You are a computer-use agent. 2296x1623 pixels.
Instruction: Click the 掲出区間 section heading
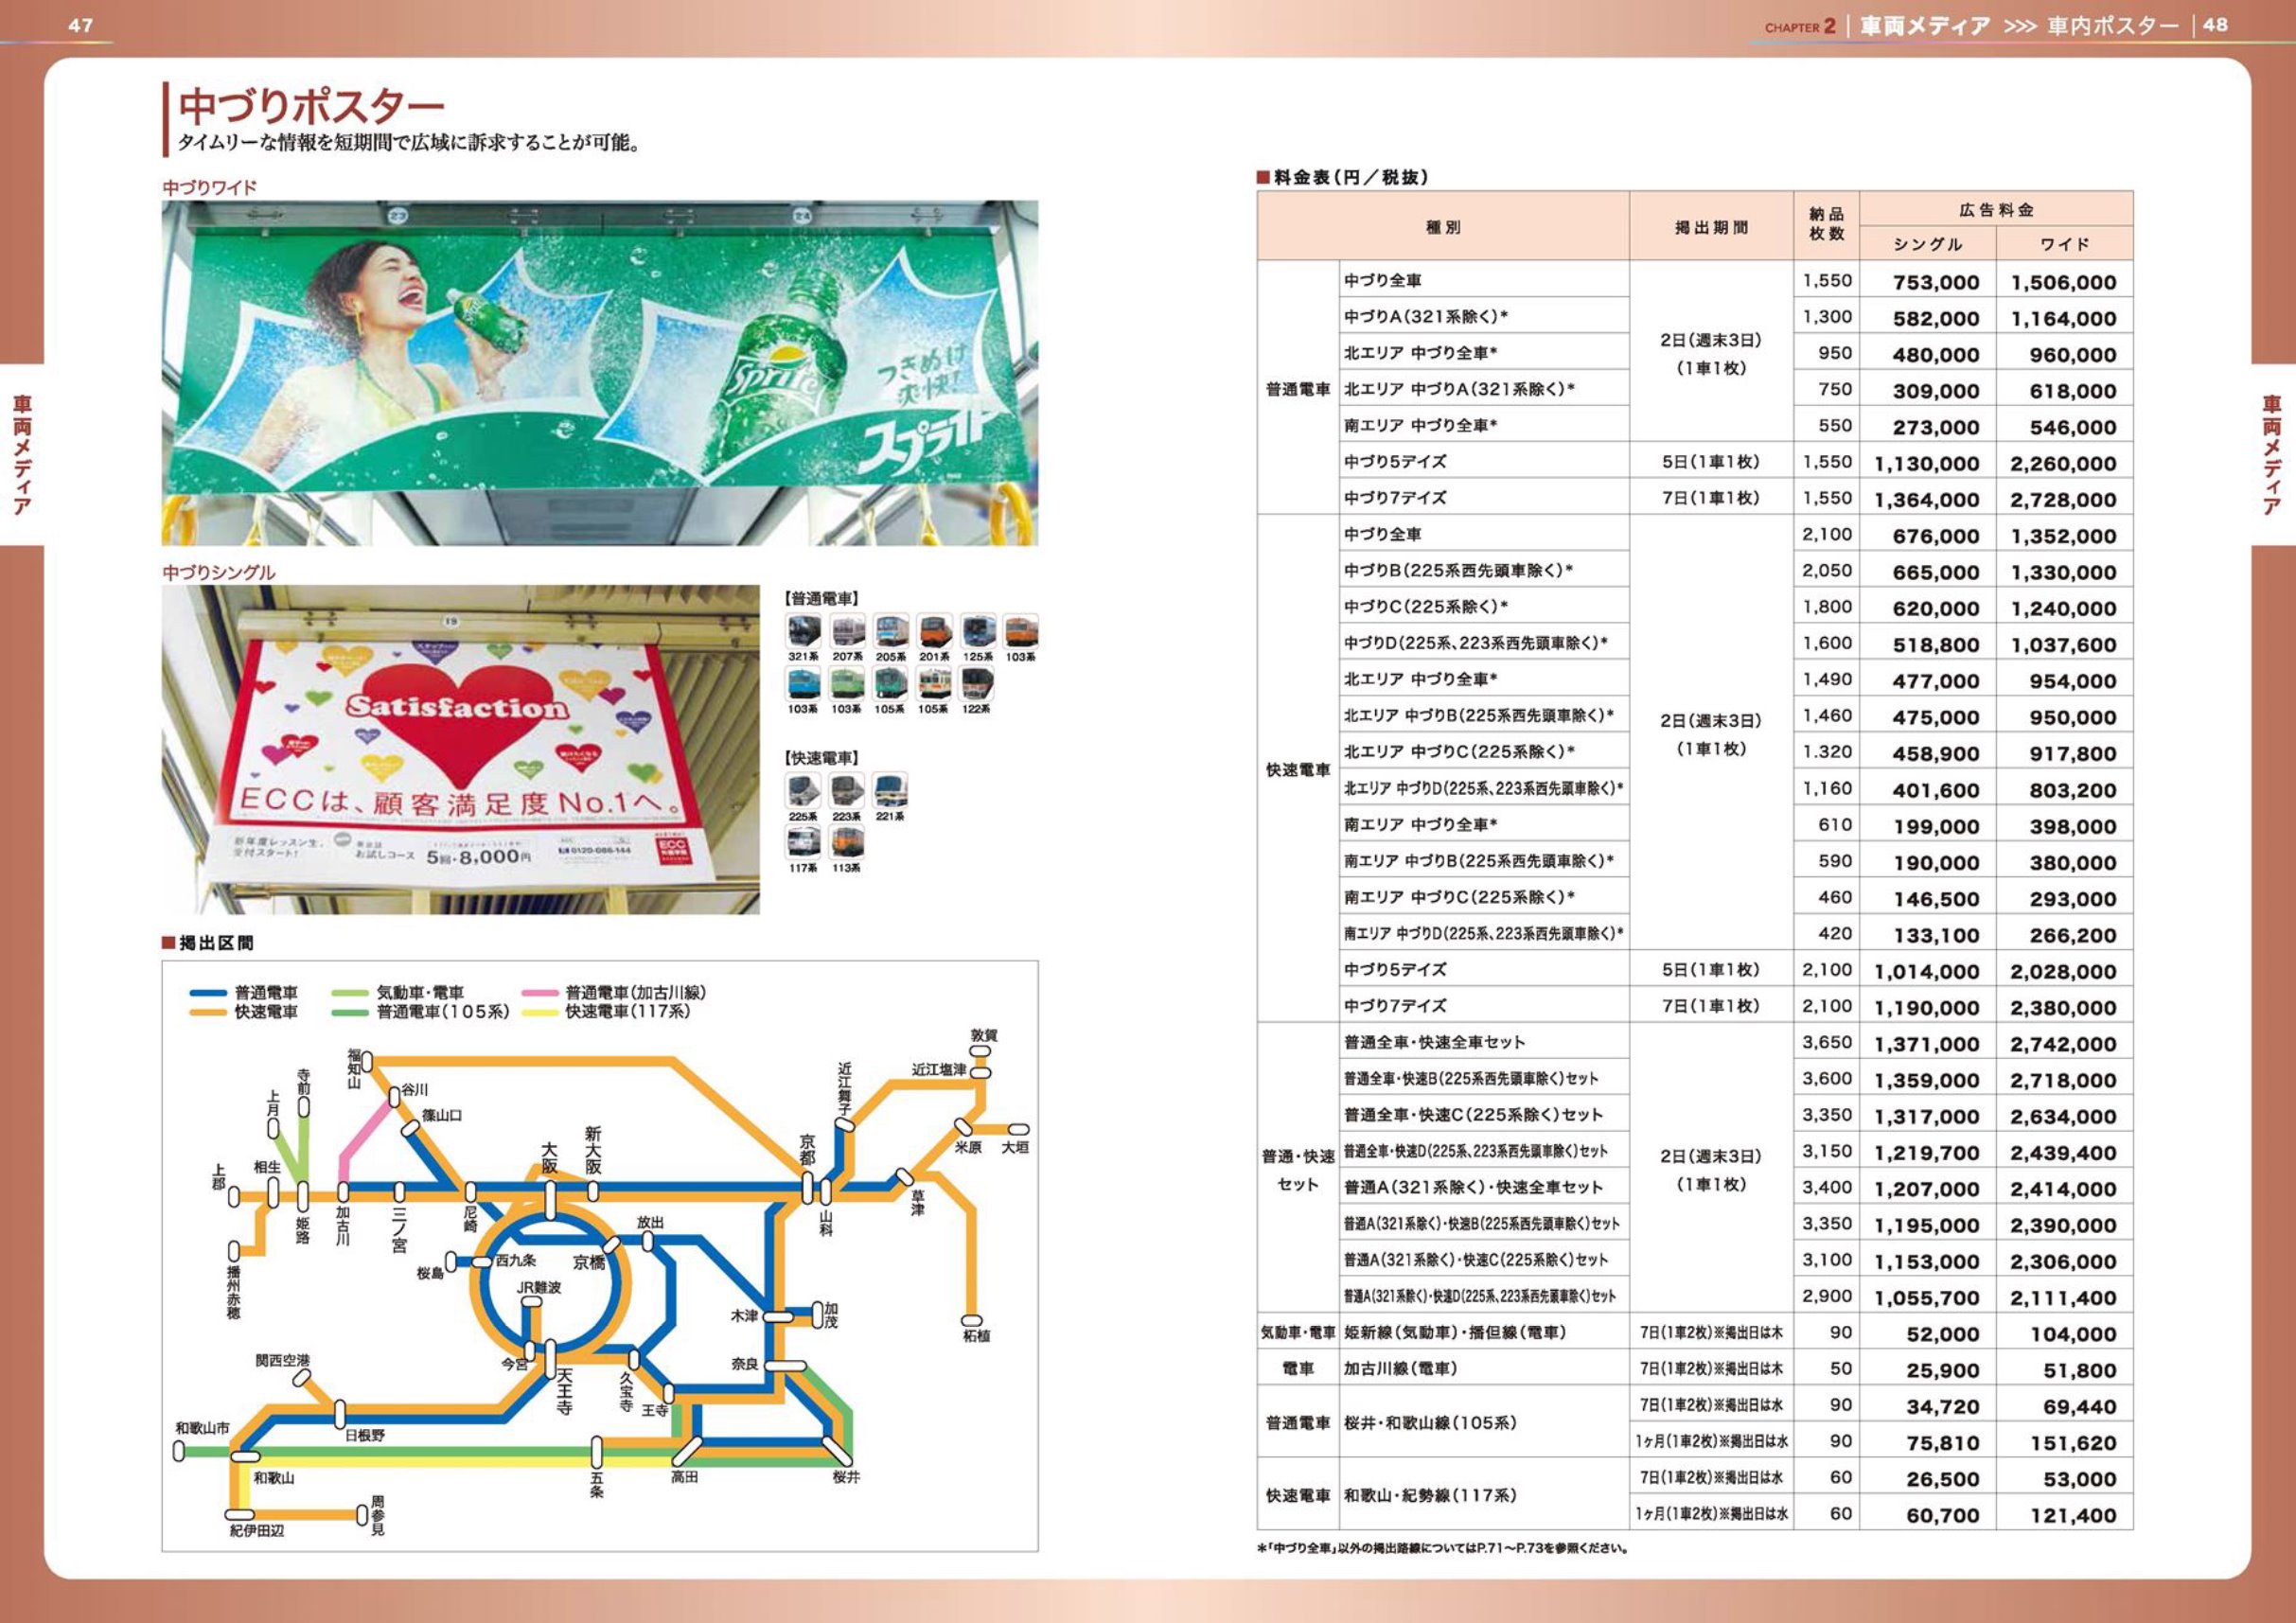tap(216, 943)
